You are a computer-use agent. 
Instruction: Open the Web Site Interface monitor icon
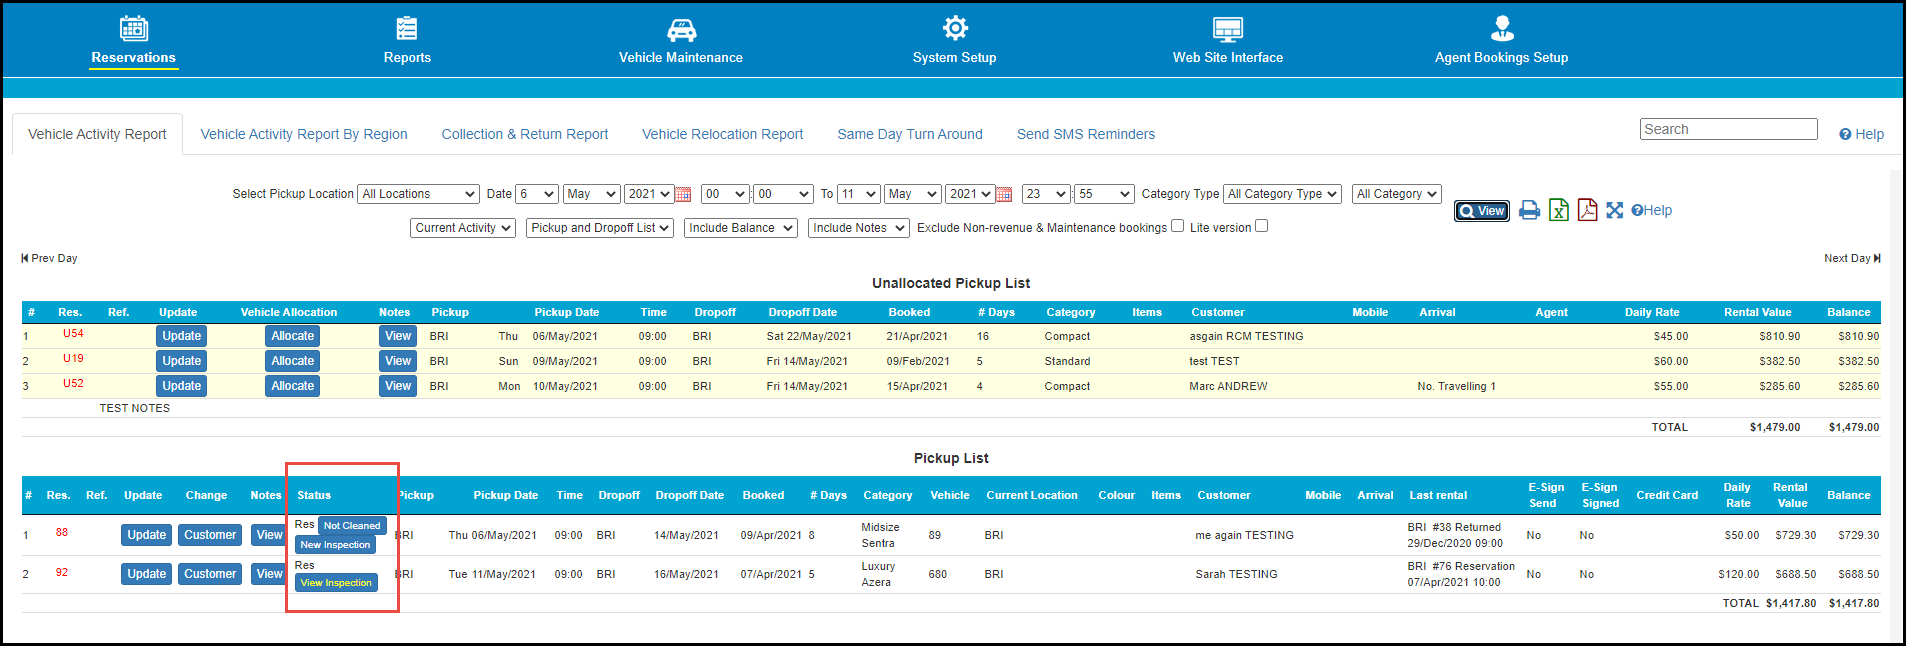[1228, 29]
